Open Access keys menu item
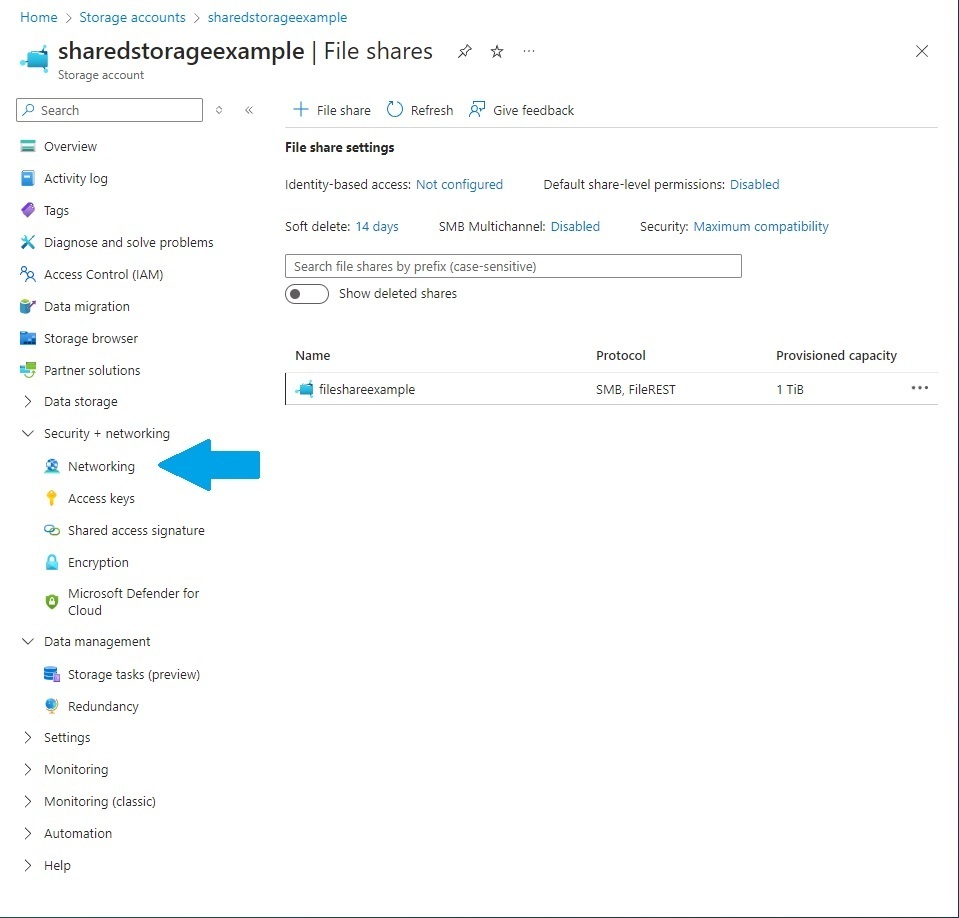The width and height of the screenshot is (959, 918). tap(101, 498)
